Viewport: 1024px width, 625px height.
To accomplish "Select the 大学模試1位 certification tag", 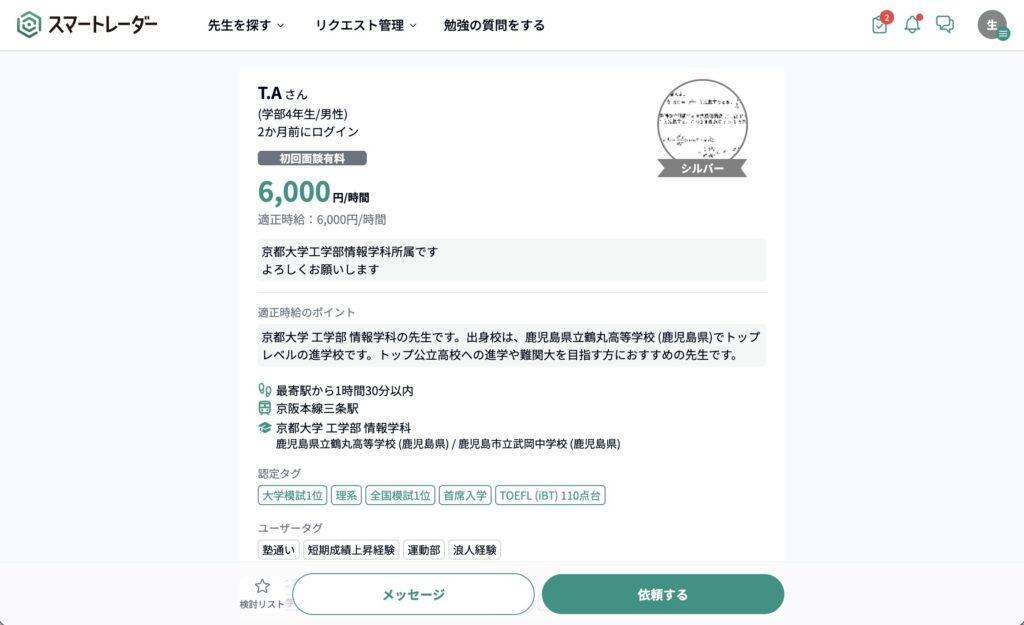I will coord(292,495).
